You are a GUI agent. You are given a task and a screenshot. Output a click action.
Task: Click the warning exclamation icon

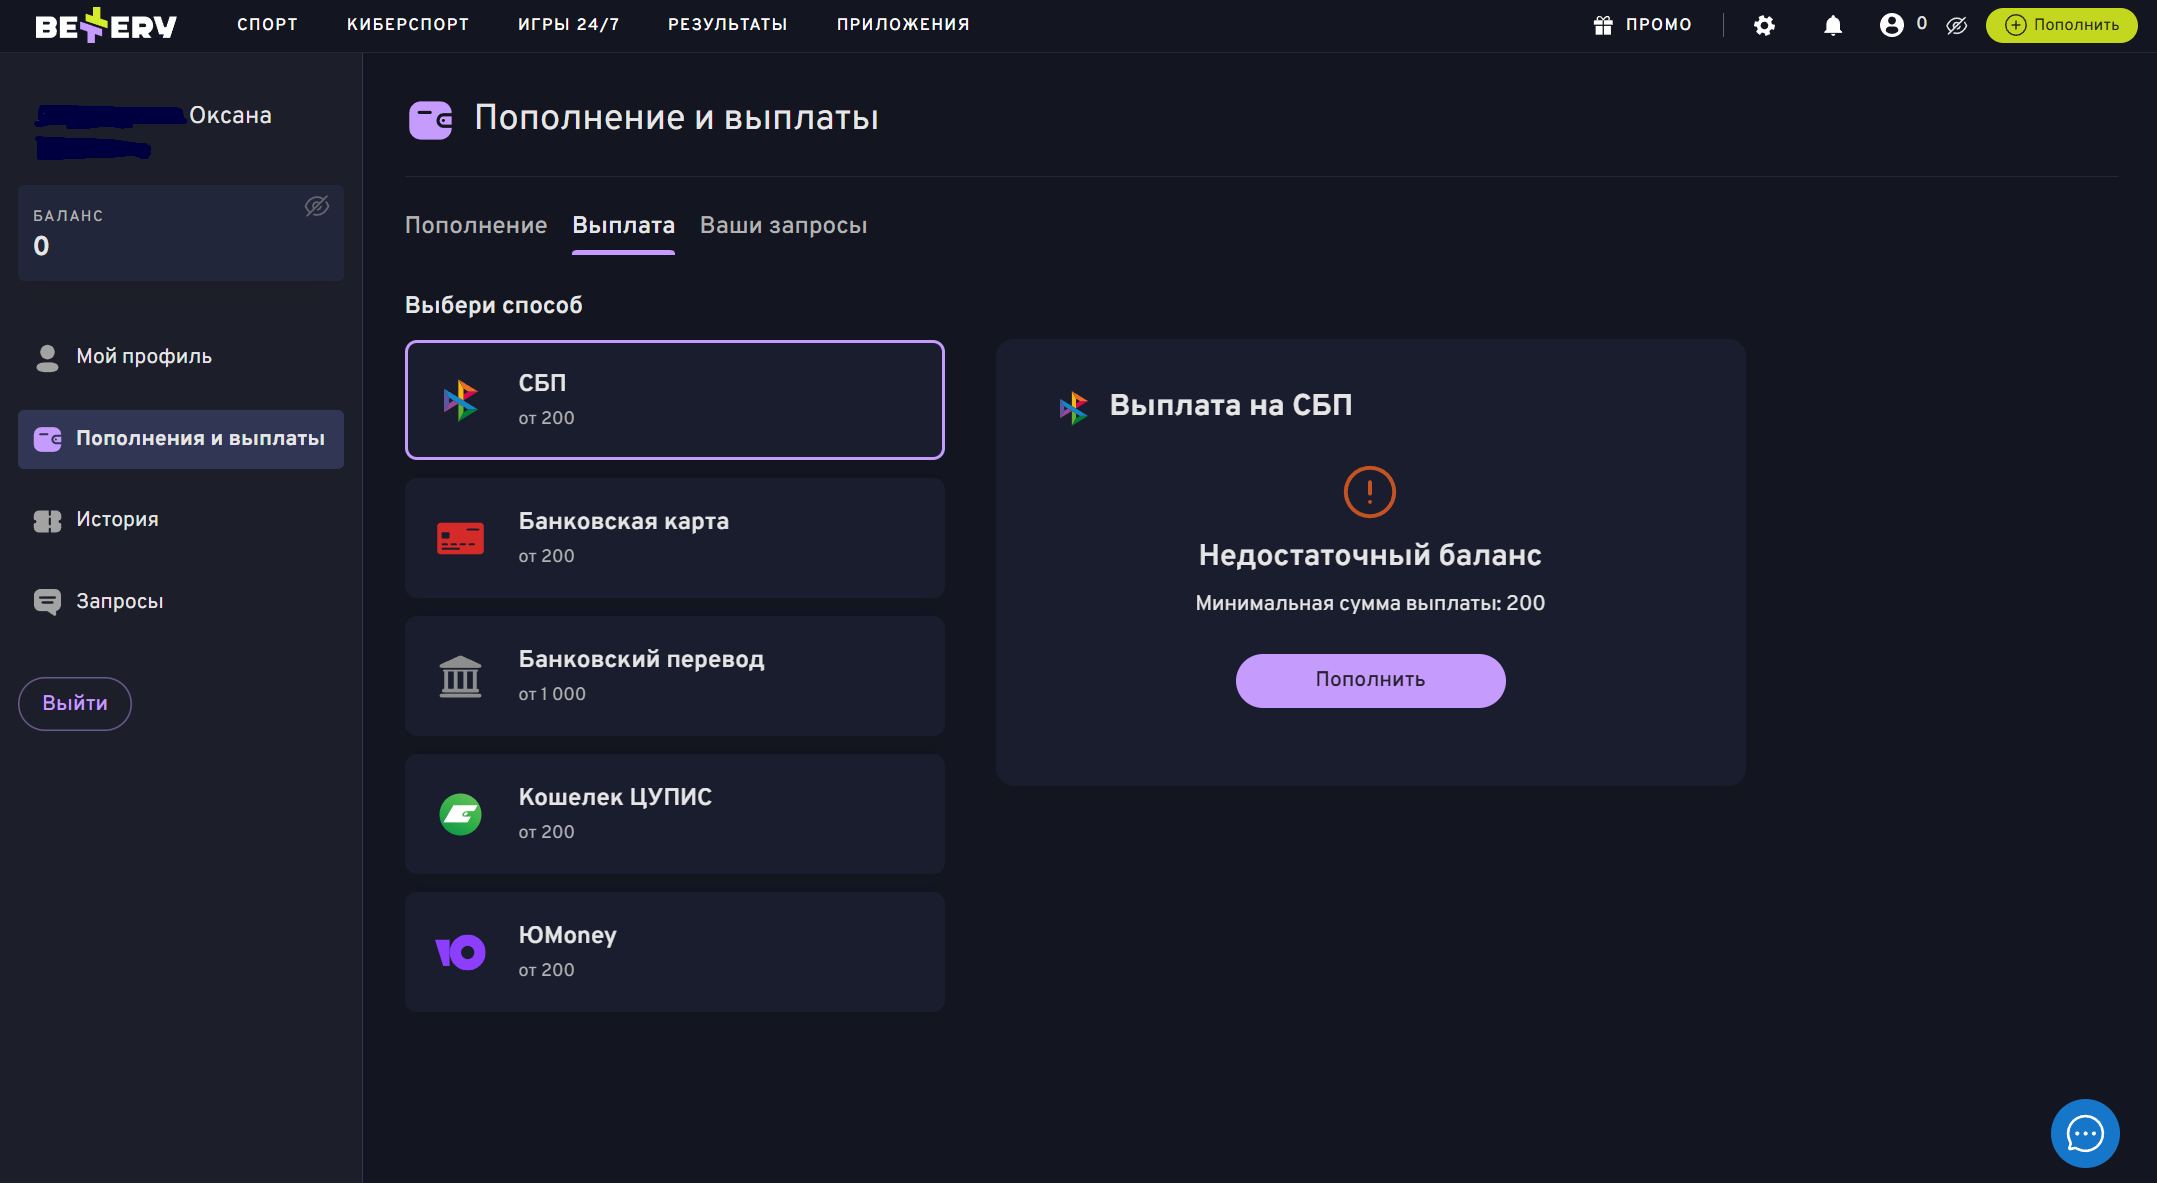tap(1369, 492)
